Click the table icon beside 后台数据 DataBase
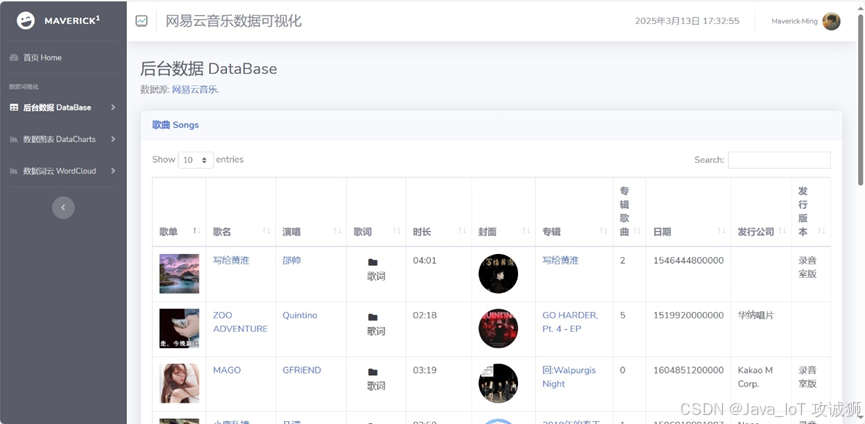The height and width of the screenshot is (424, 865). pyautogui.click(x=14, y=108)
